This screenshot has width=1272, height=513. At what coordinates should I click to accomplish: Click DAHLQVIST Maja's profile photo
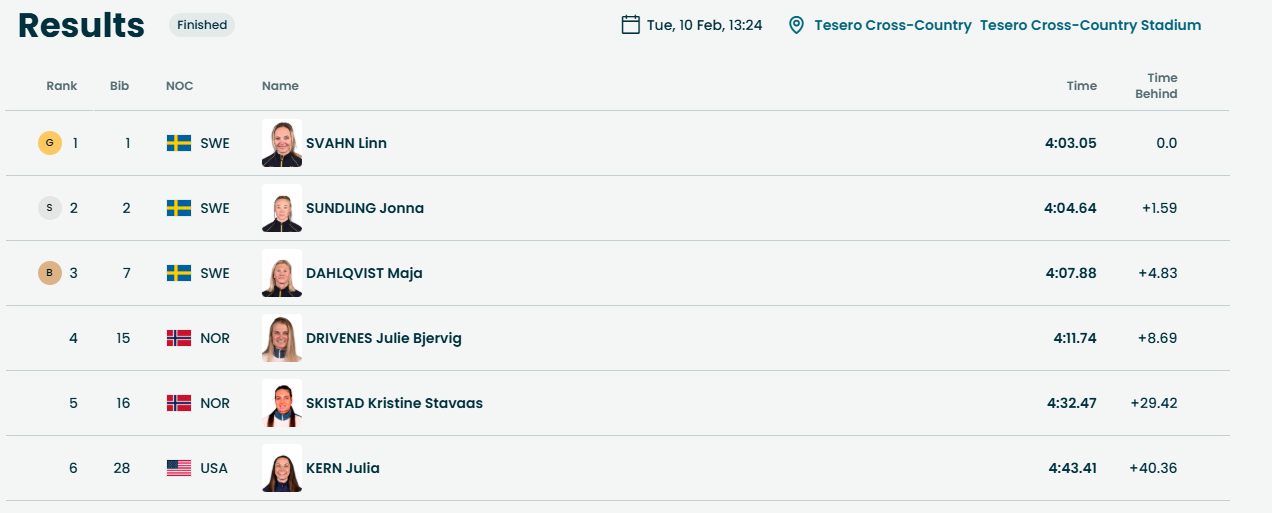(282, 273)
